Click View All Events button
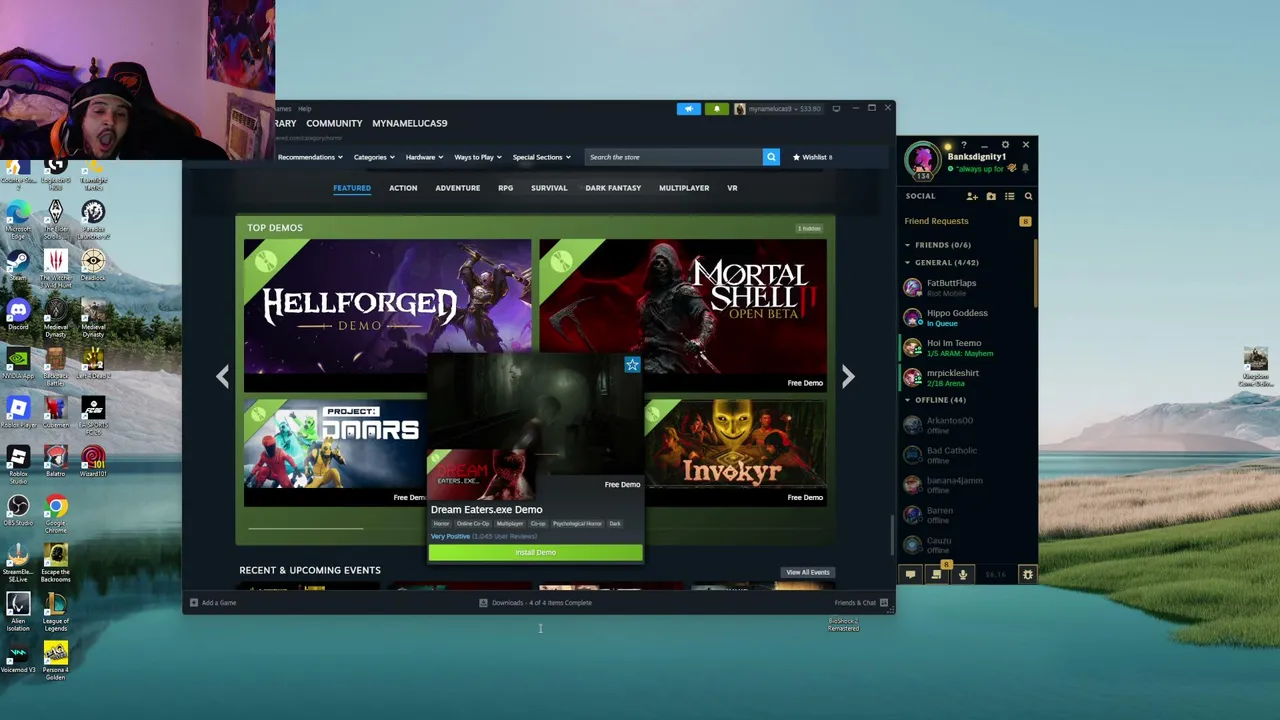Viewport: 1280px width, 720px height. (x=808, y=572)
